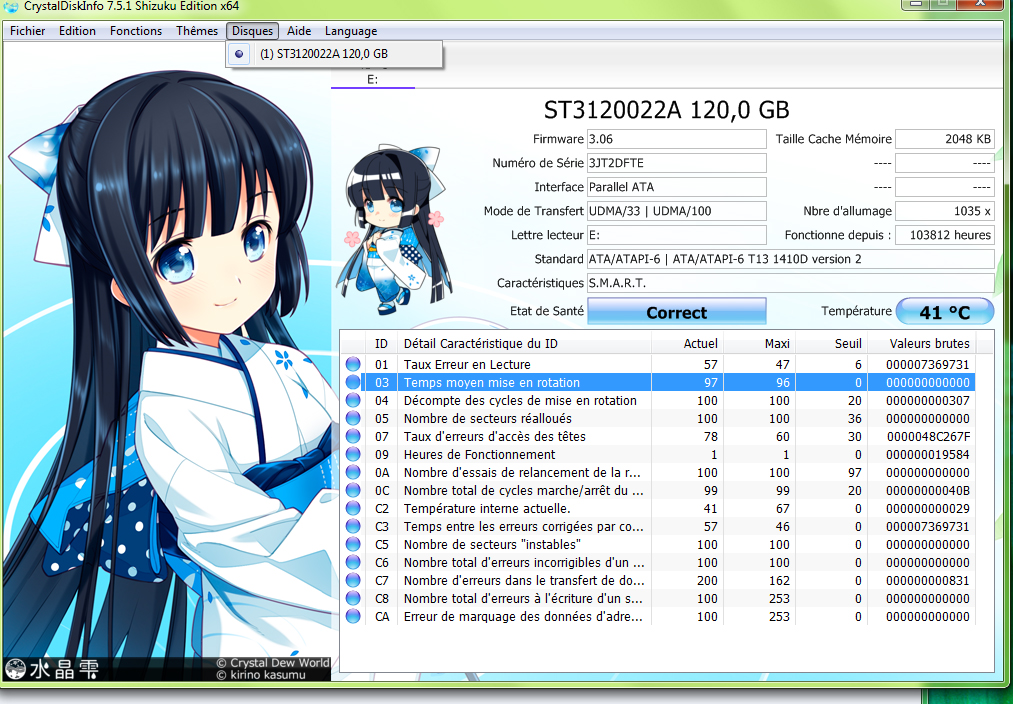Click the Numéro de Série field
This screenshot has height=704, width=1013.
pyautogui.click(x=676, y=163)
